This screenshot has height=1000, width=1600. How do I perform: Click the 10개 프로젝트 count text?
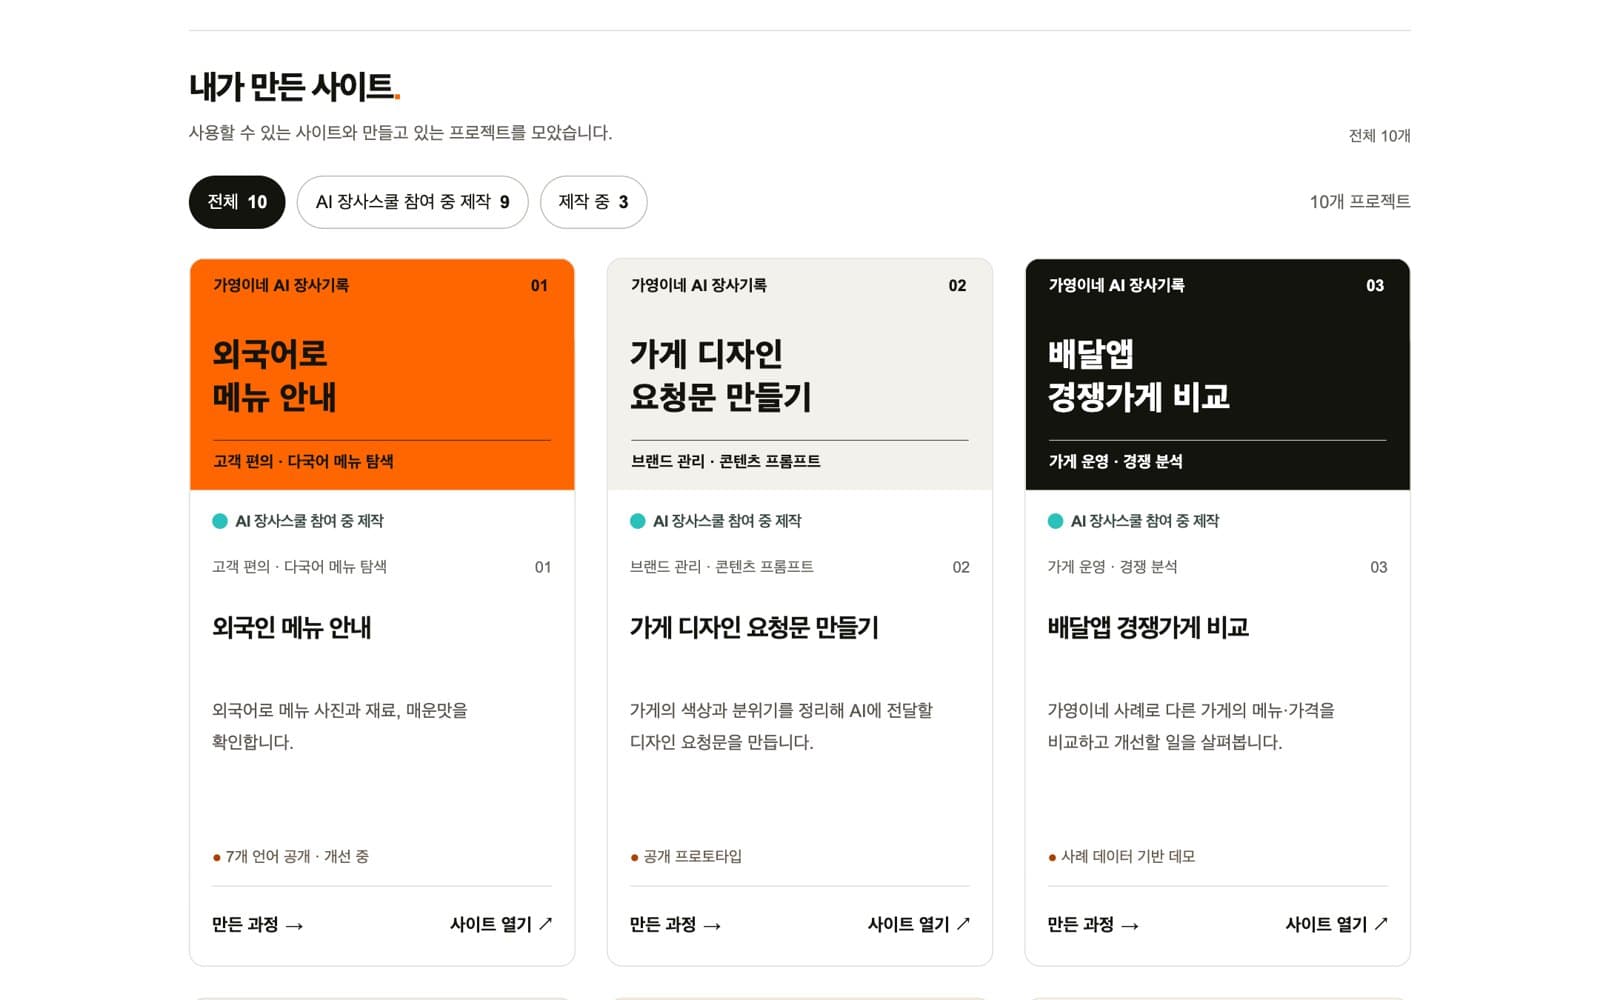coord(1360,202)
